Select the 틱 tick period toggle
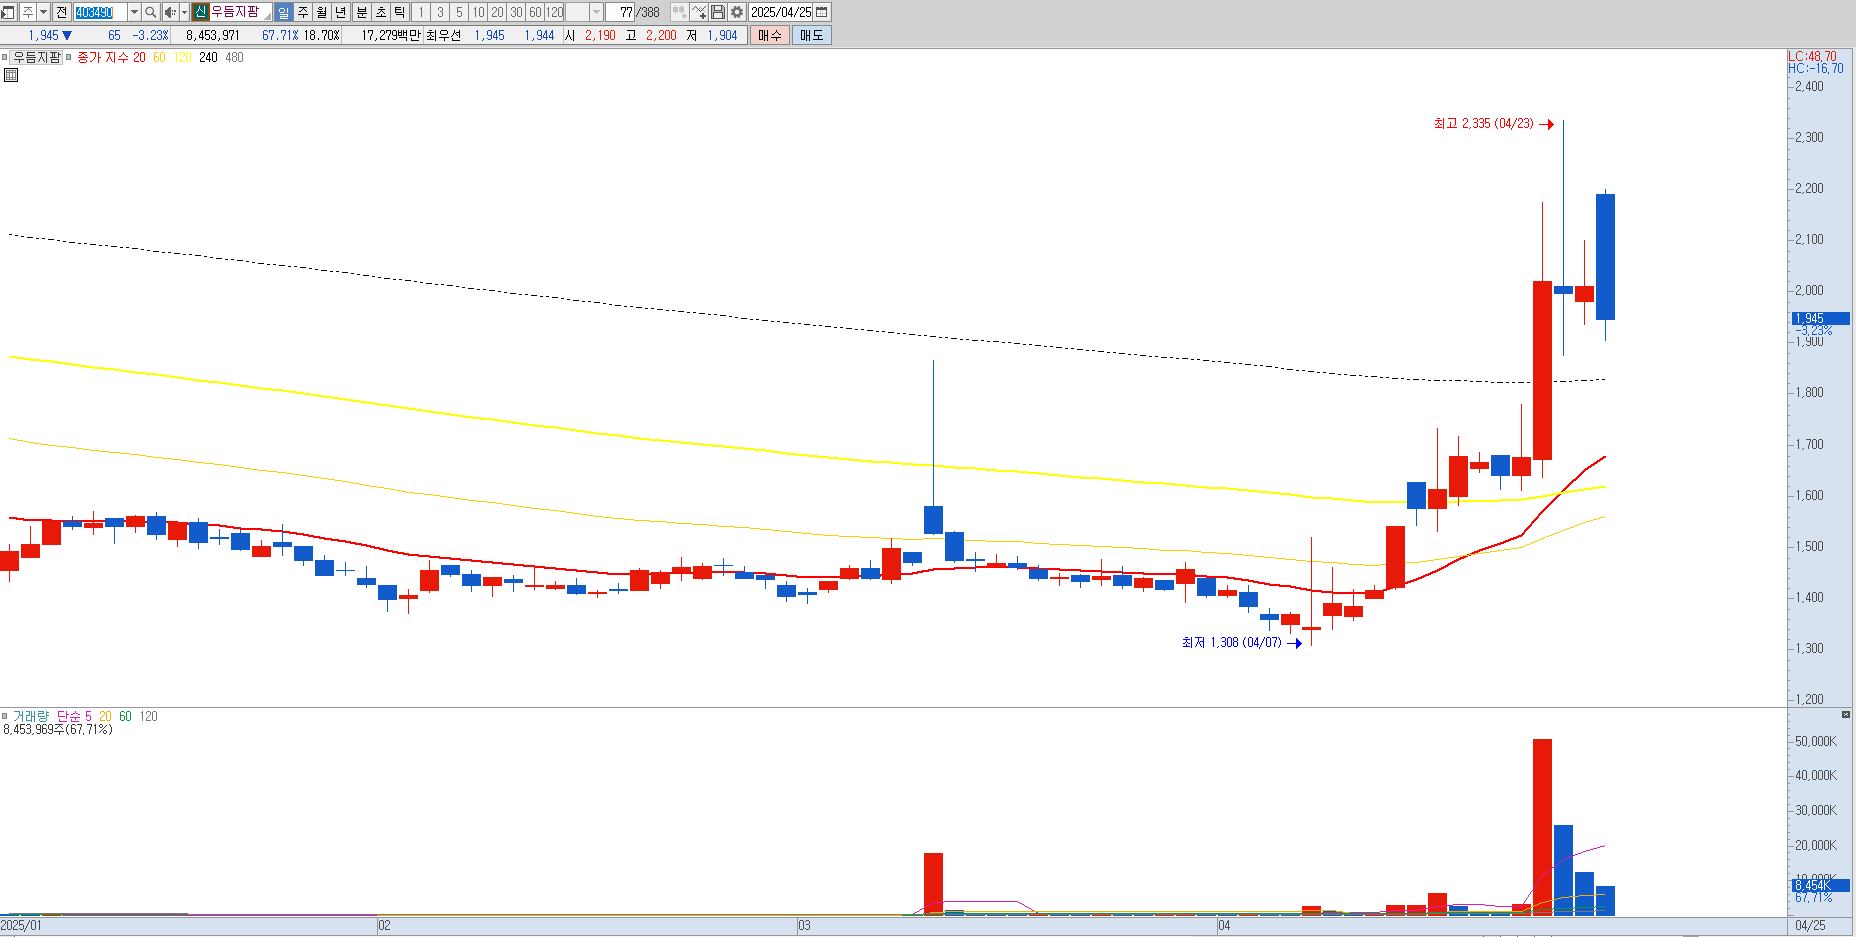Image resolution: width=1856 pixels, height=937 pixels. tap(399, 12)
